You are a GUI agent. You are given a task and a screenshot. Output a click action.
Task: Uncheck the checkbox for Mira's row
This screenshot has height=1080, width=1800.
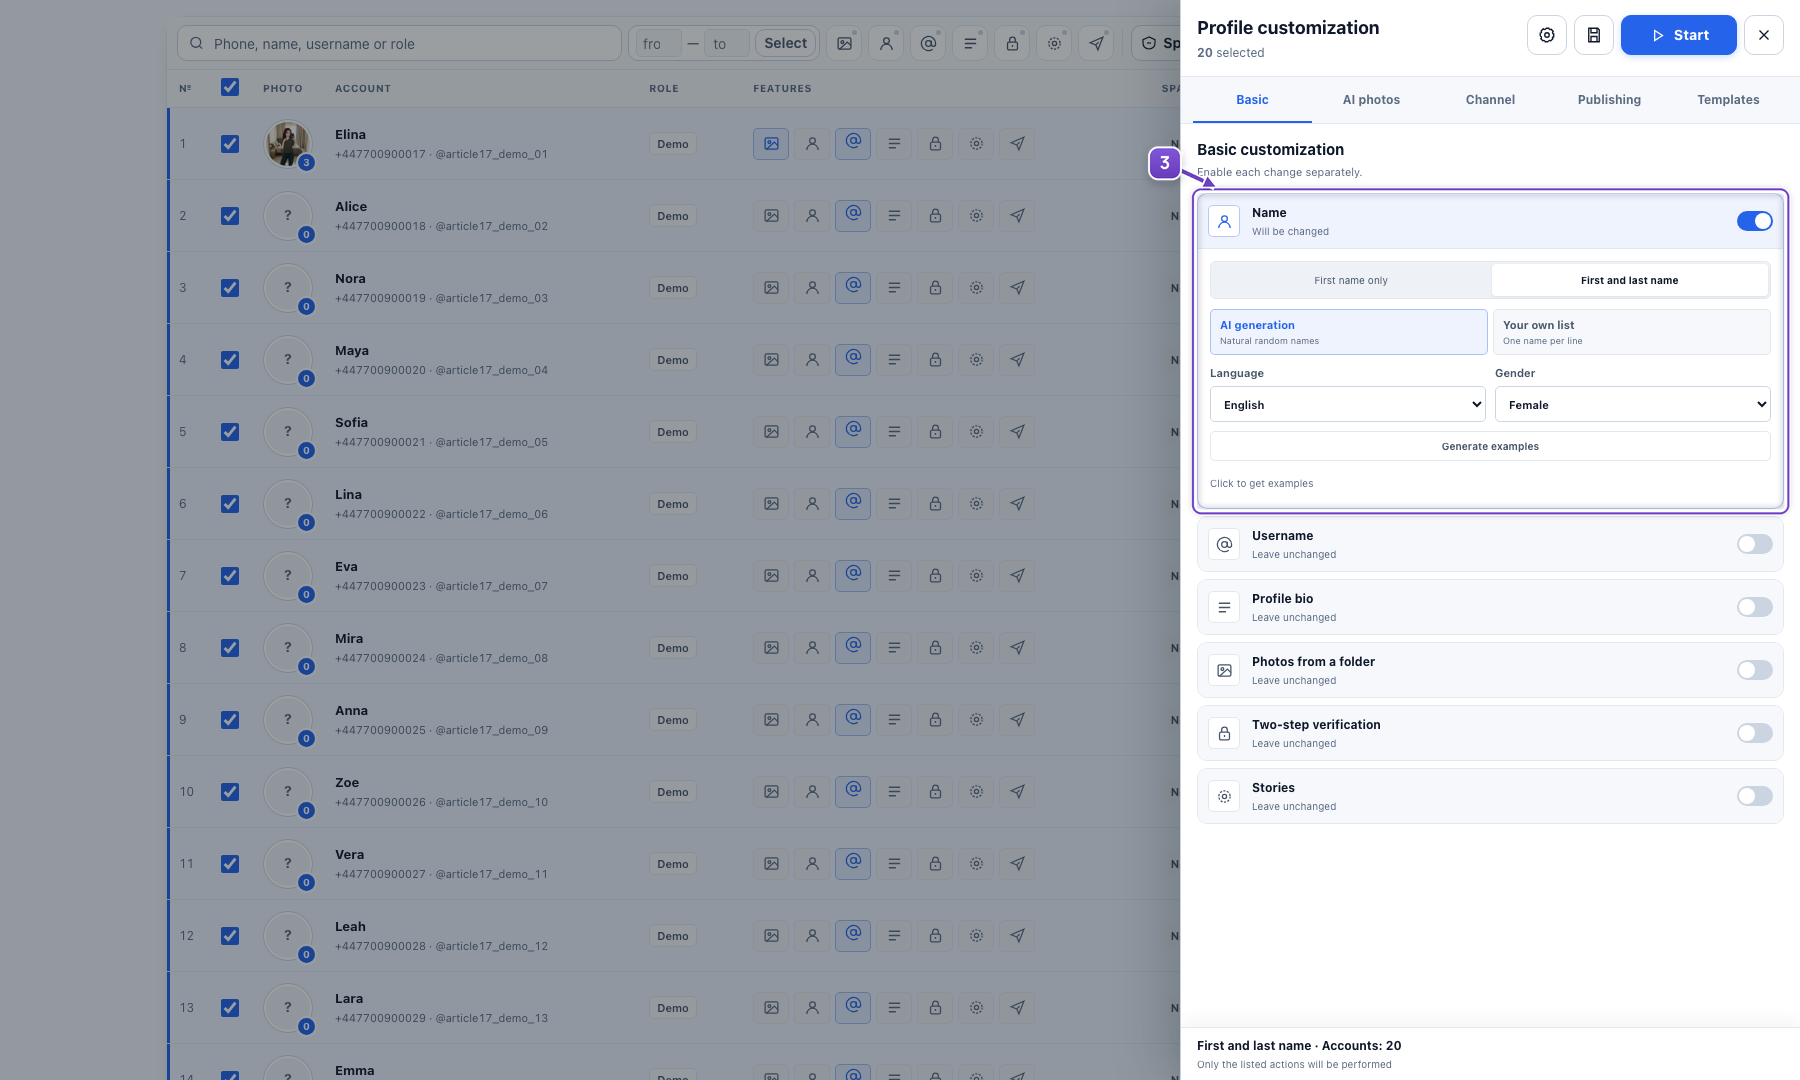(230, 648)
